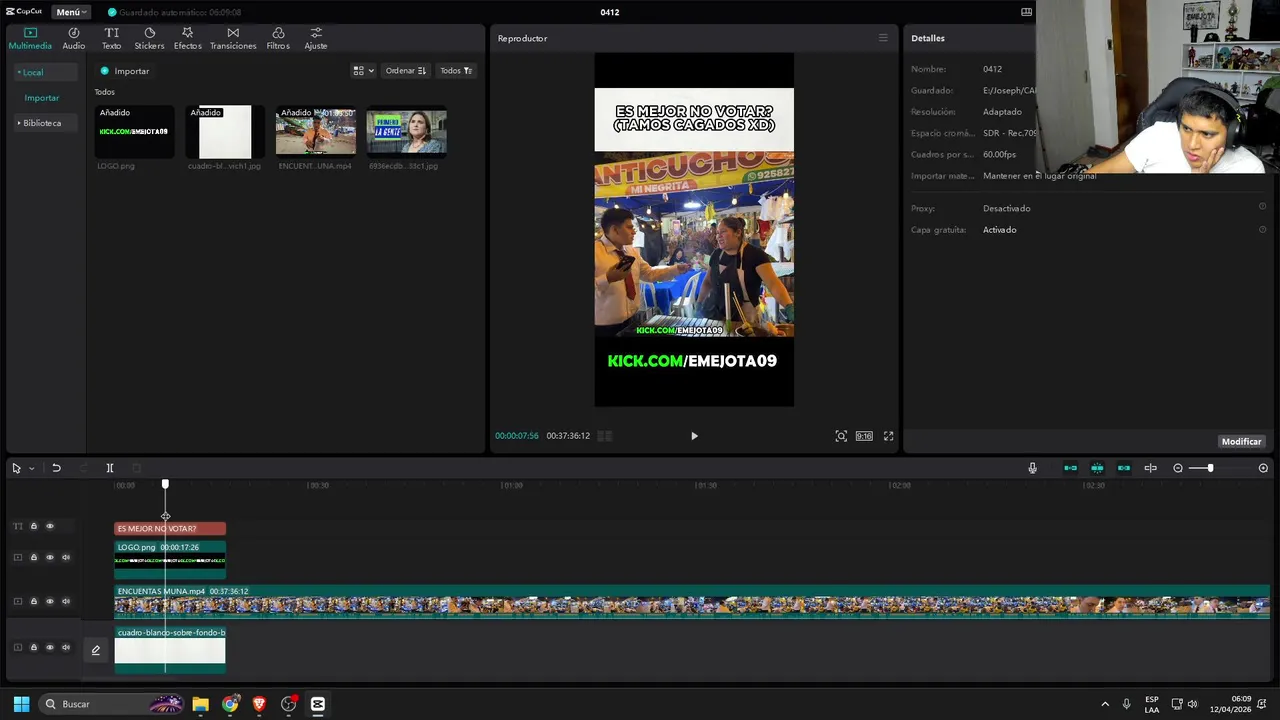Click the preview focus zoom icon
The width and height of the screenshot is (1280, 720).
click(x=841, y=436)
